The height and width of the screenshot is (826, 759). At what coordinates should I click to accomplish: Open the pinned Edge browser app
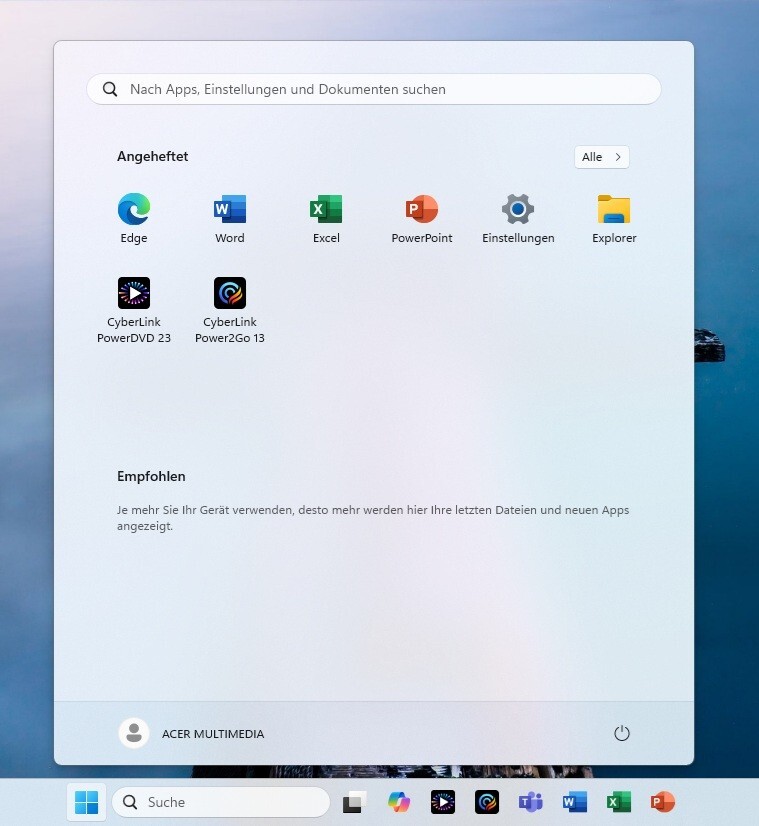[134, 218]
